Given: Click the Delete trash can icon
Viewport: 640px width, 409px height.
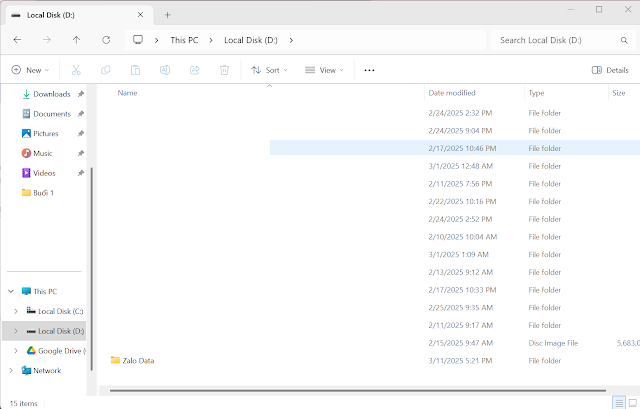Looking at the screenshot, I should pyautogui.click(x=225, y=70).
